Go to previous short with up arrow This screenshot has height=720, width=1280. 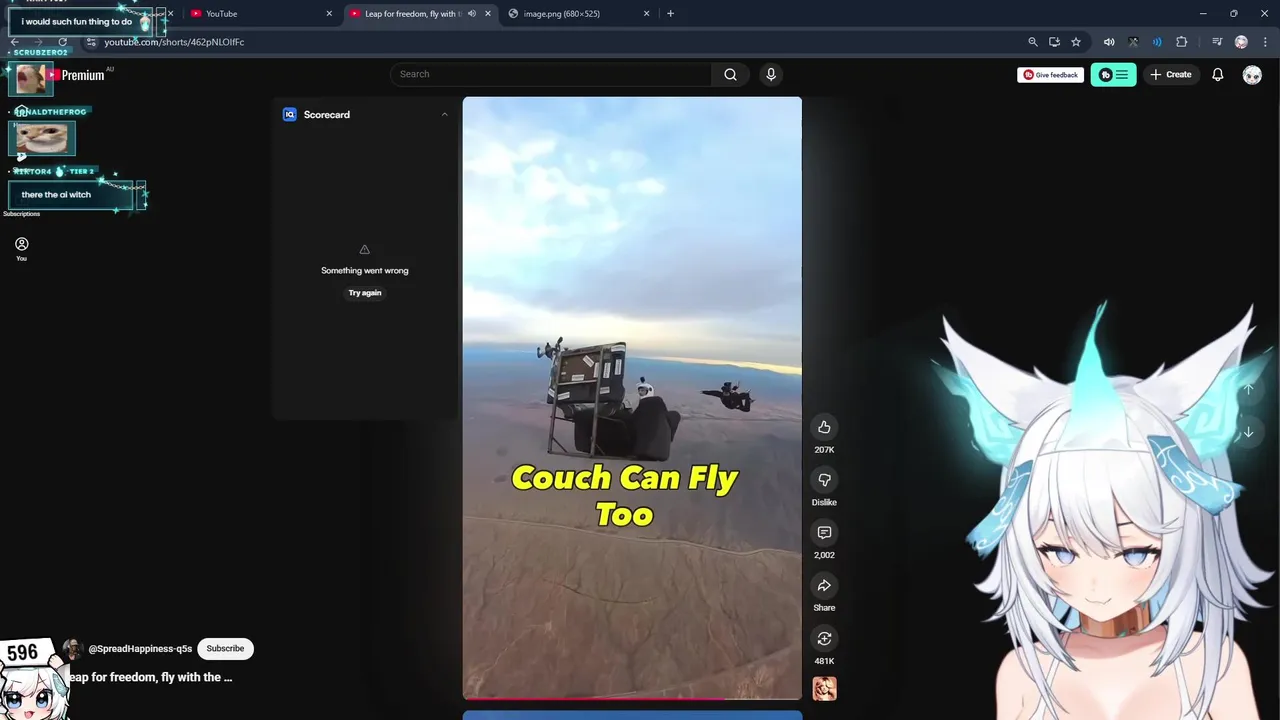tap(1248, 389)
